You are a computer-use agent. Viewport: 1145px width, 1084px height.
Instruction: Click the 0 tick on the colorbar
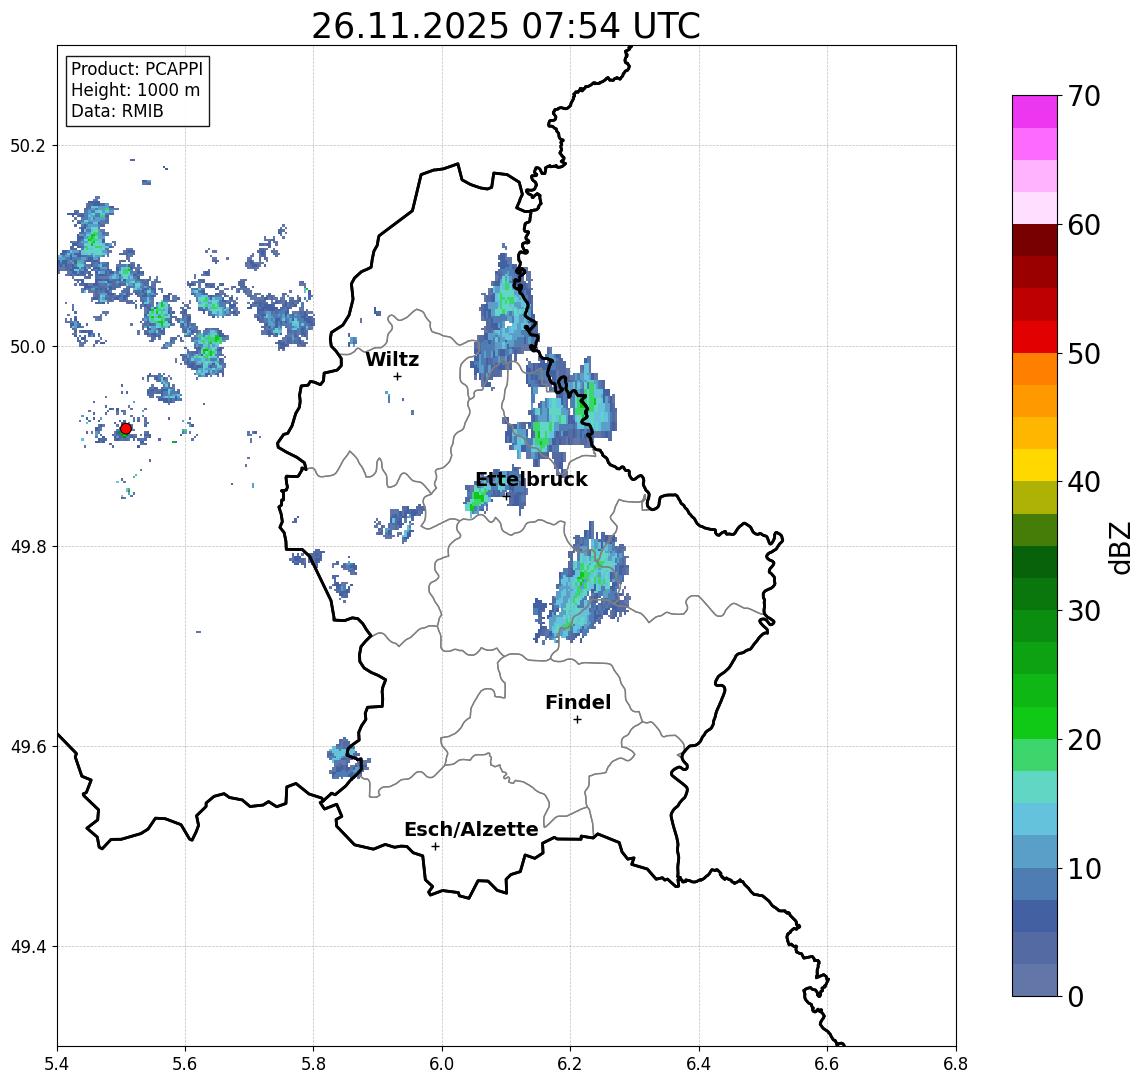tap(1076, 996)
